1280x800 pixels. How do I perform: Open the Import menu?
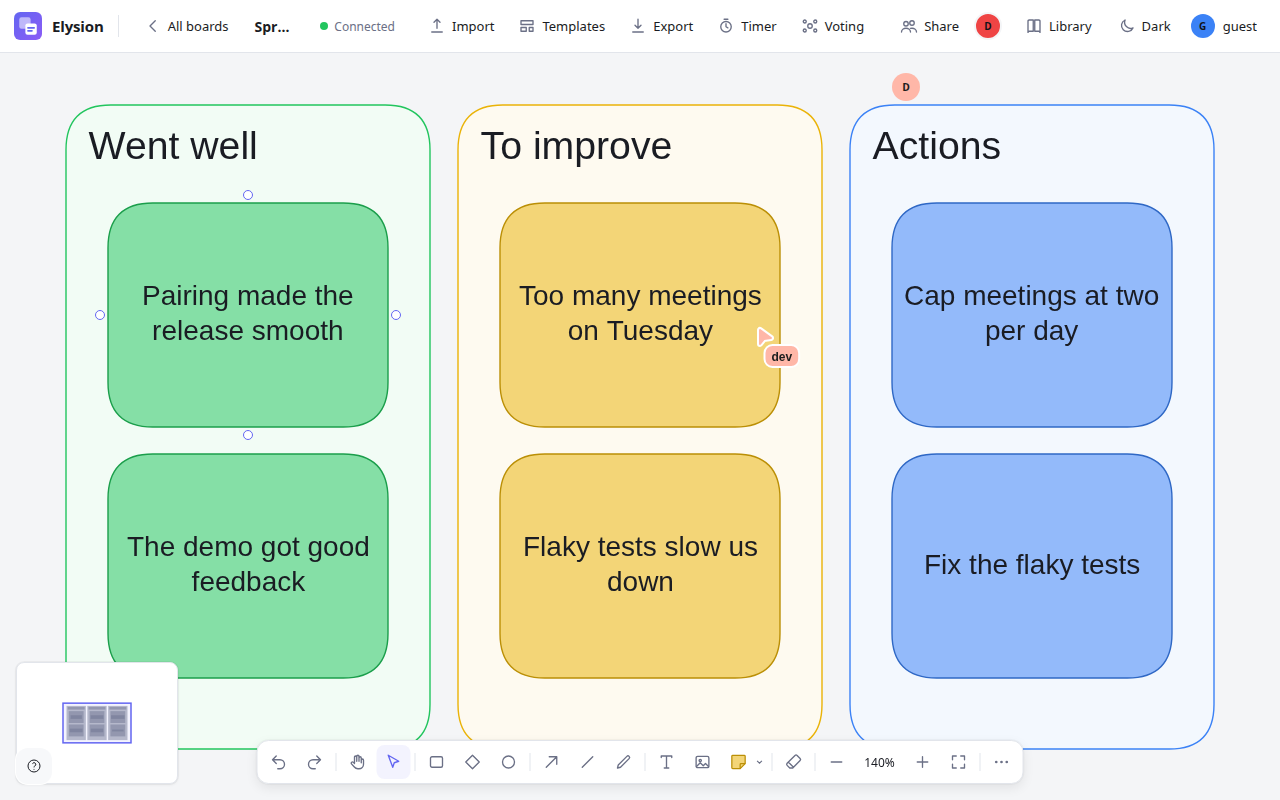pos(462,26)
